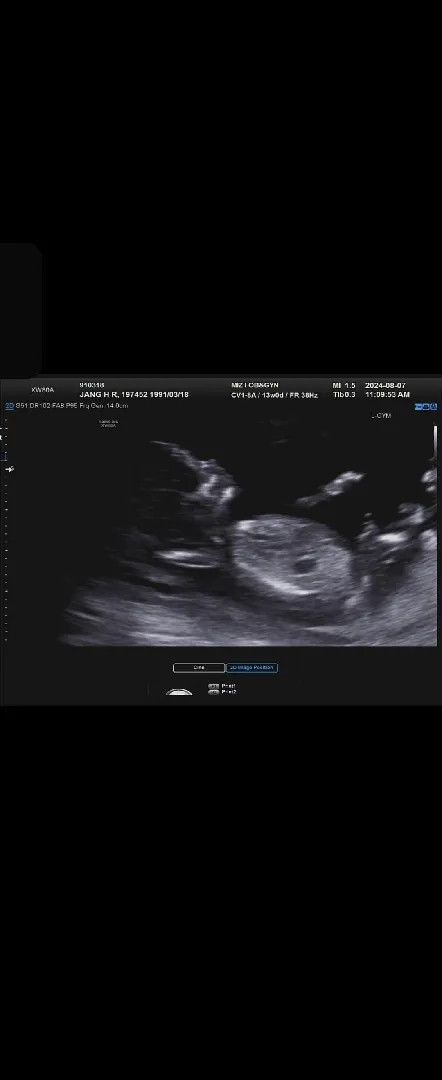Viewport: 442px width, 1080px height.
Task: Click the 2D mode indicator label
Action: point(9,406)
